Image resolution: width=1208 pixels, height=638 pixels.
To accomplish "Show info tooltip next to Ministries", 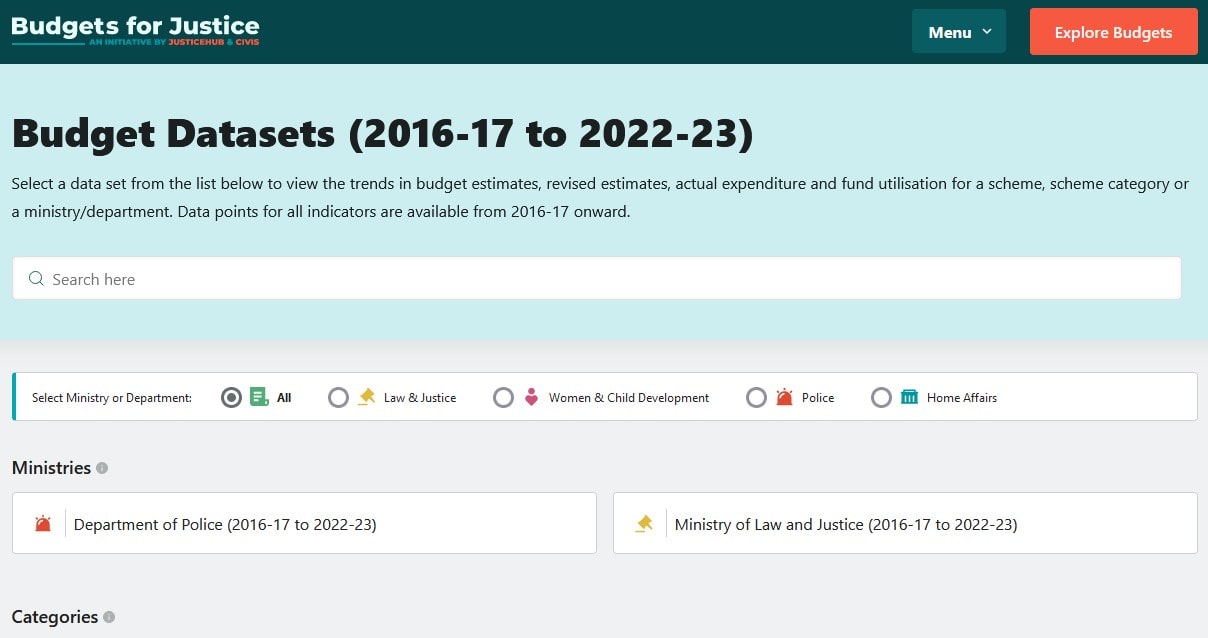I will (102, 468).
